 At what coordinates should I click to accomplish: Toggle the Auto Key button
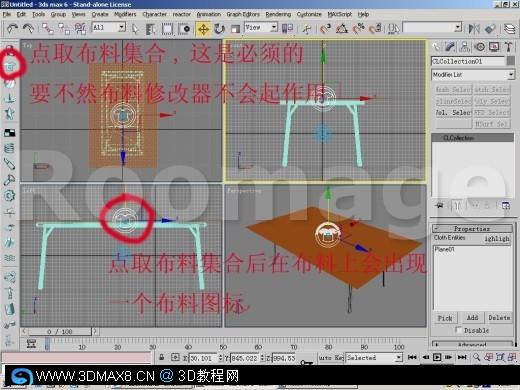pos(331,358)
